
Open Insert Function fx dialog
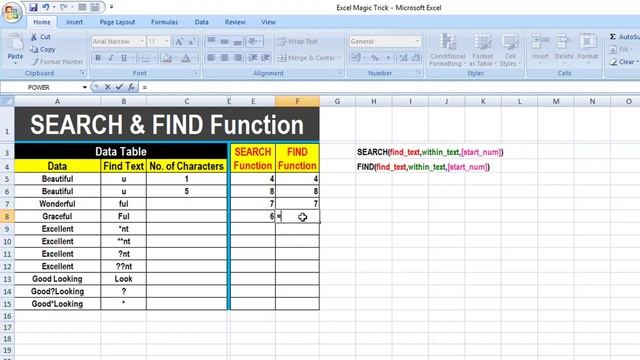click(131, 87)
